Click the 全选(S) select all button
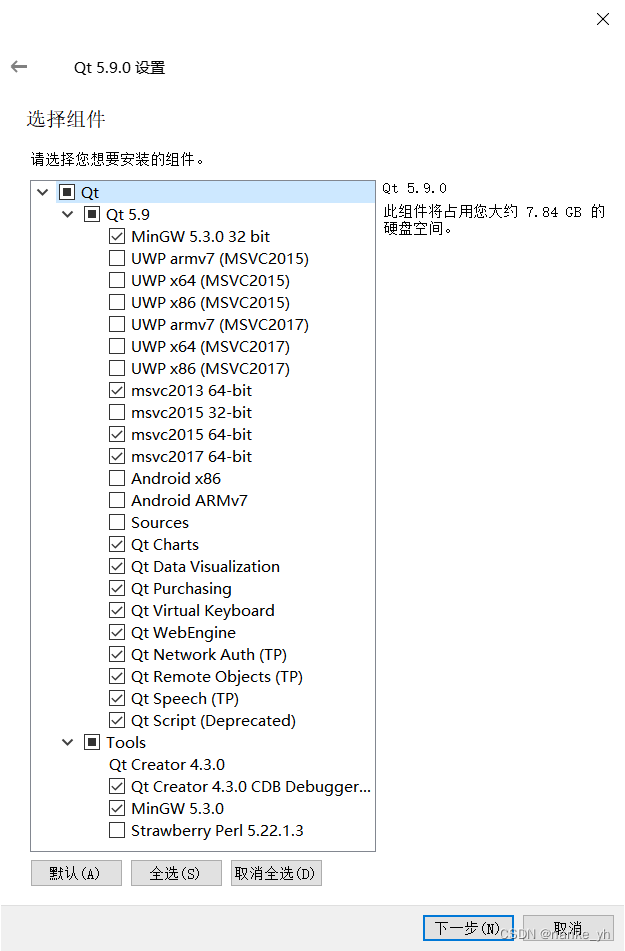The height and width of the screenshot is (951, 625). click(176, 873)
